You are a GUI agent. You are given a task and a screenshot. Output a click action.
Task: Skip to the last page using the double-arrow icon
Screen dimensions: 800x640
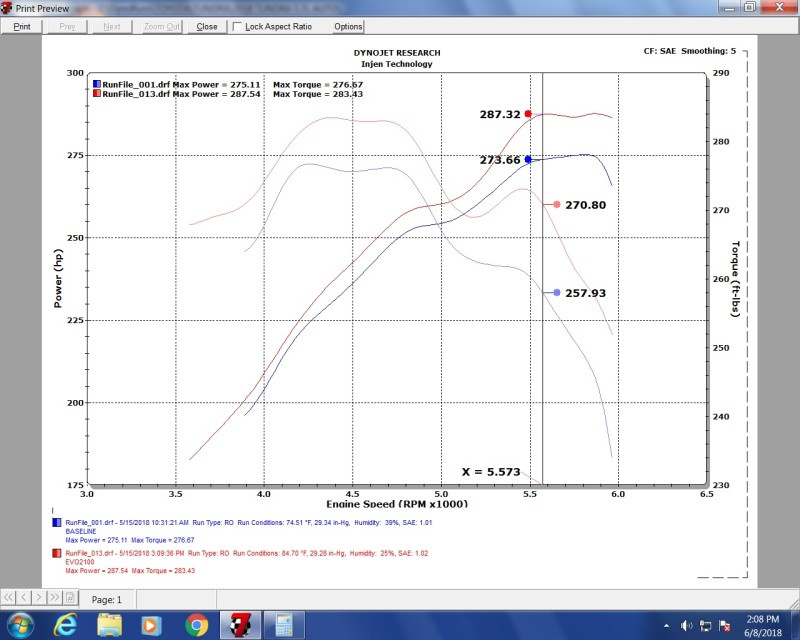54,598
